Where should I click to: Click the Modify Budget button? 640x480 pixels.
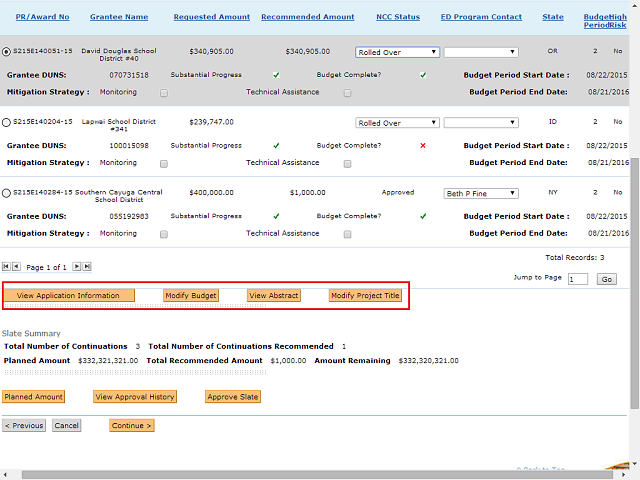(191, 296)
